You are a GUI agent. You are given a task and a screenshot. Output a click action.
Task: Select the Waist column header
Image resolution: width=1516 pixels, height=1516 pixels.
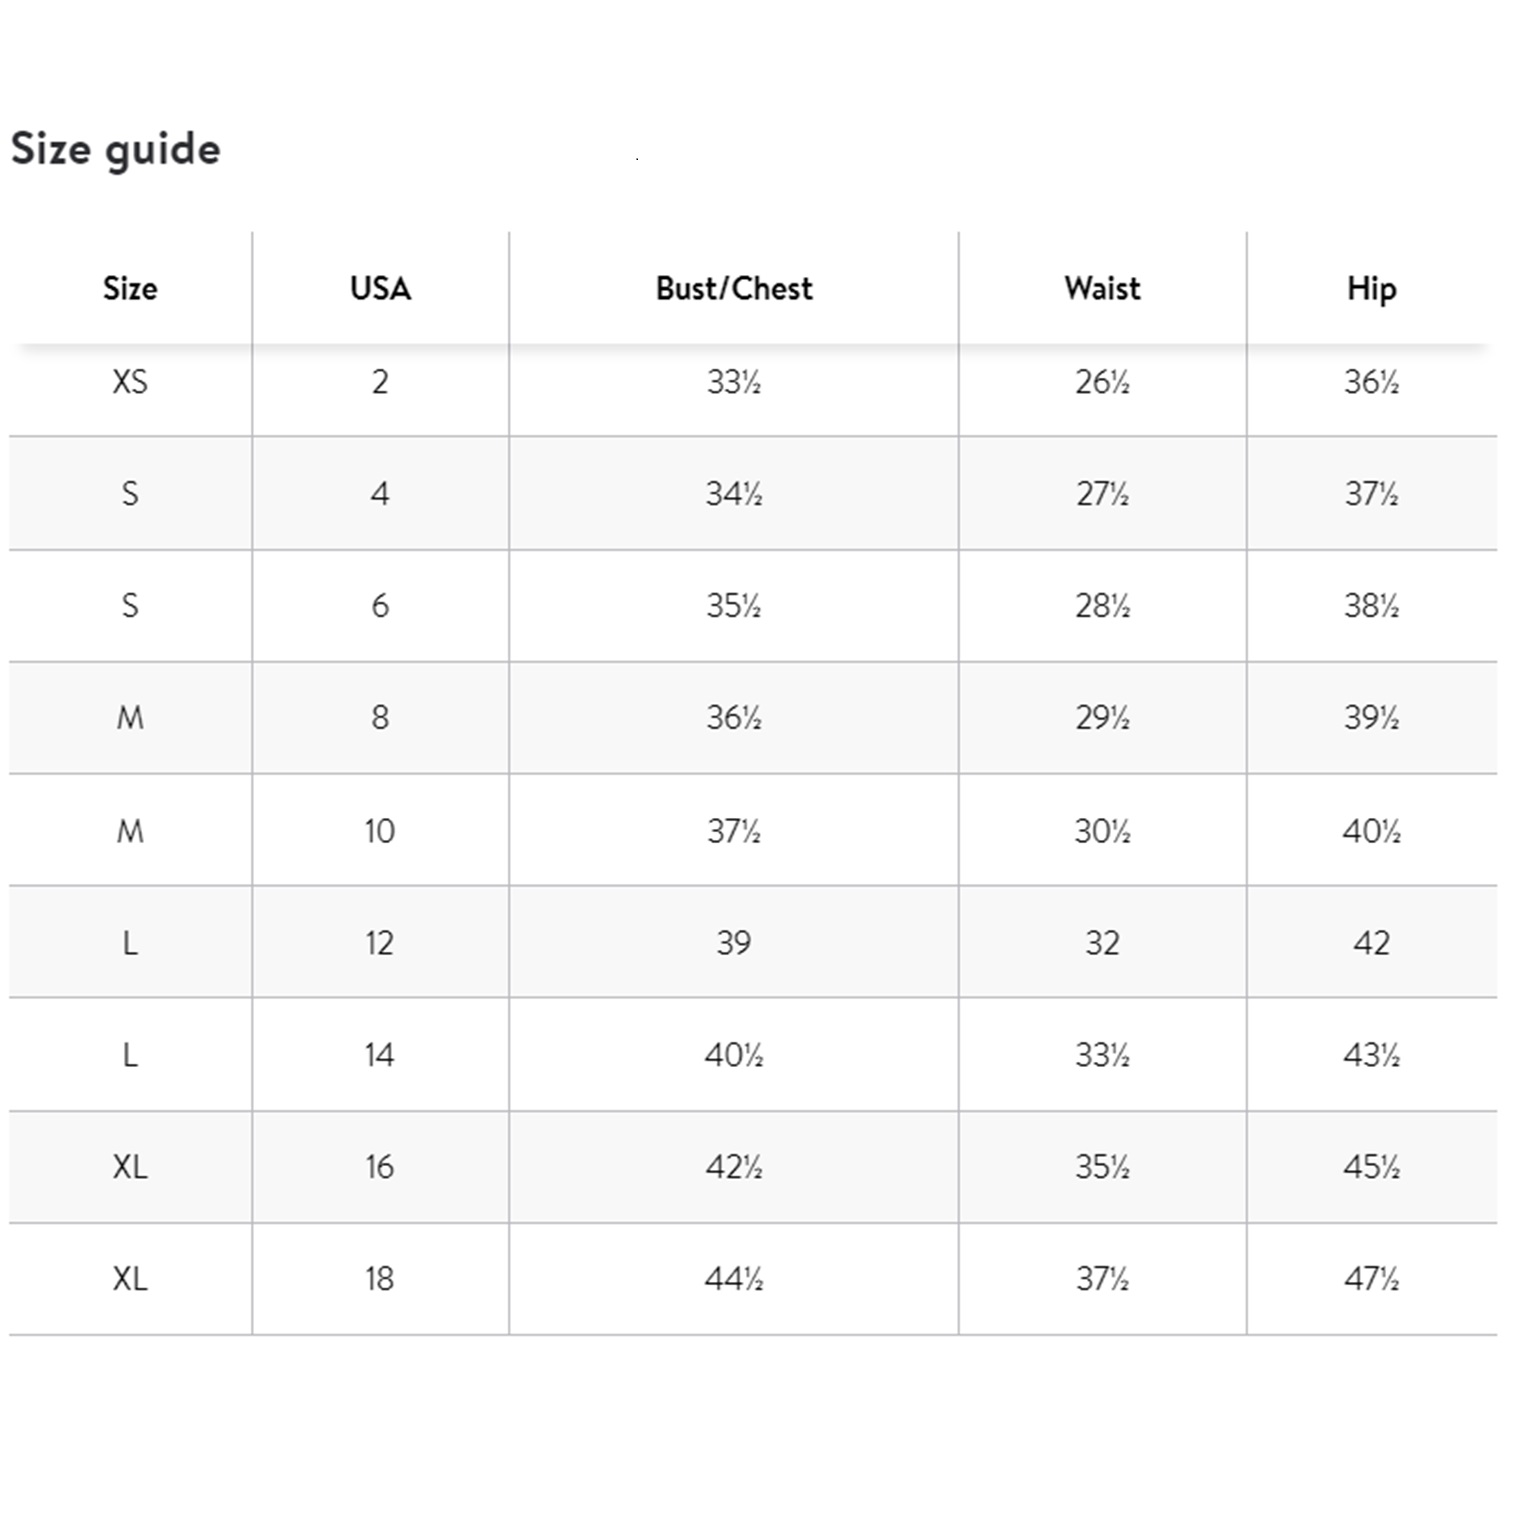pos(1102,289)
